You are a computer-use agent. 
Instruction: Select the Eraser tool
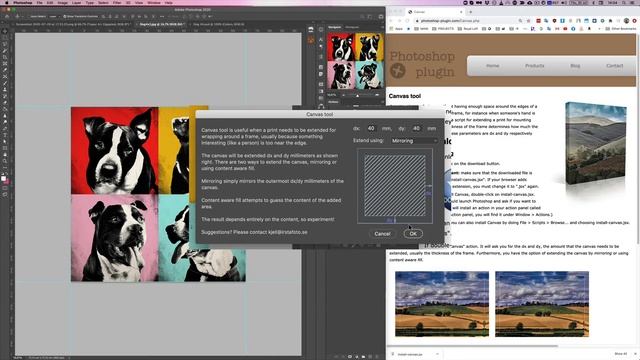pos(5,102)
